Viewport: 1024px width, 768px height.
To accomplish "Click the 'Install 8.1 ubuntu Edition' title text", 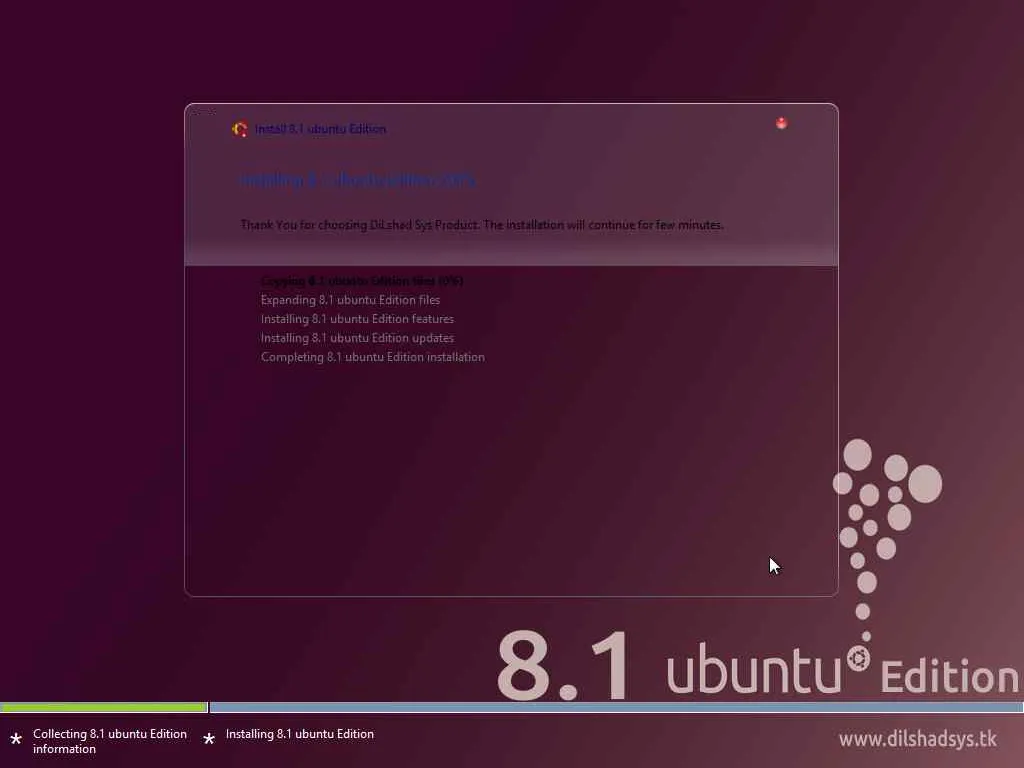I will pos(320,129).
